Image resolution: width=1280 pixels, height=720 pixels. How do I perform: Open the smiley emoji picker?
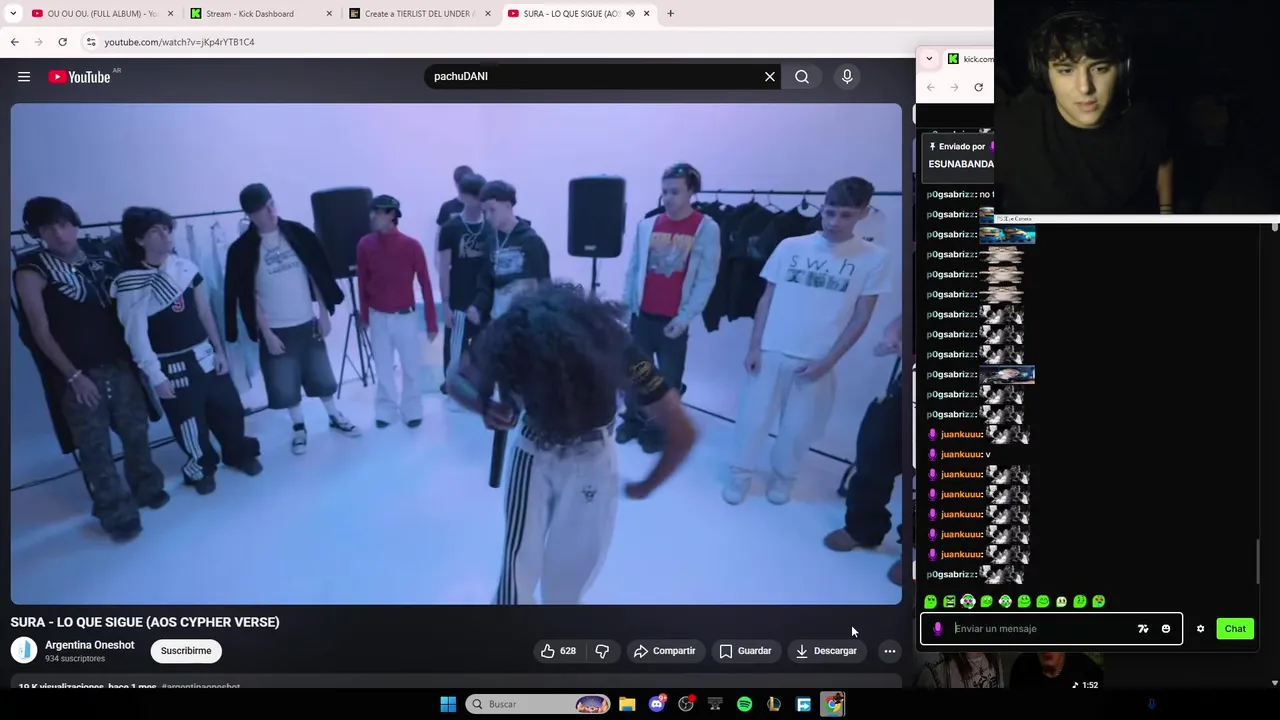pyautogui.click(x=1166, y=629)
